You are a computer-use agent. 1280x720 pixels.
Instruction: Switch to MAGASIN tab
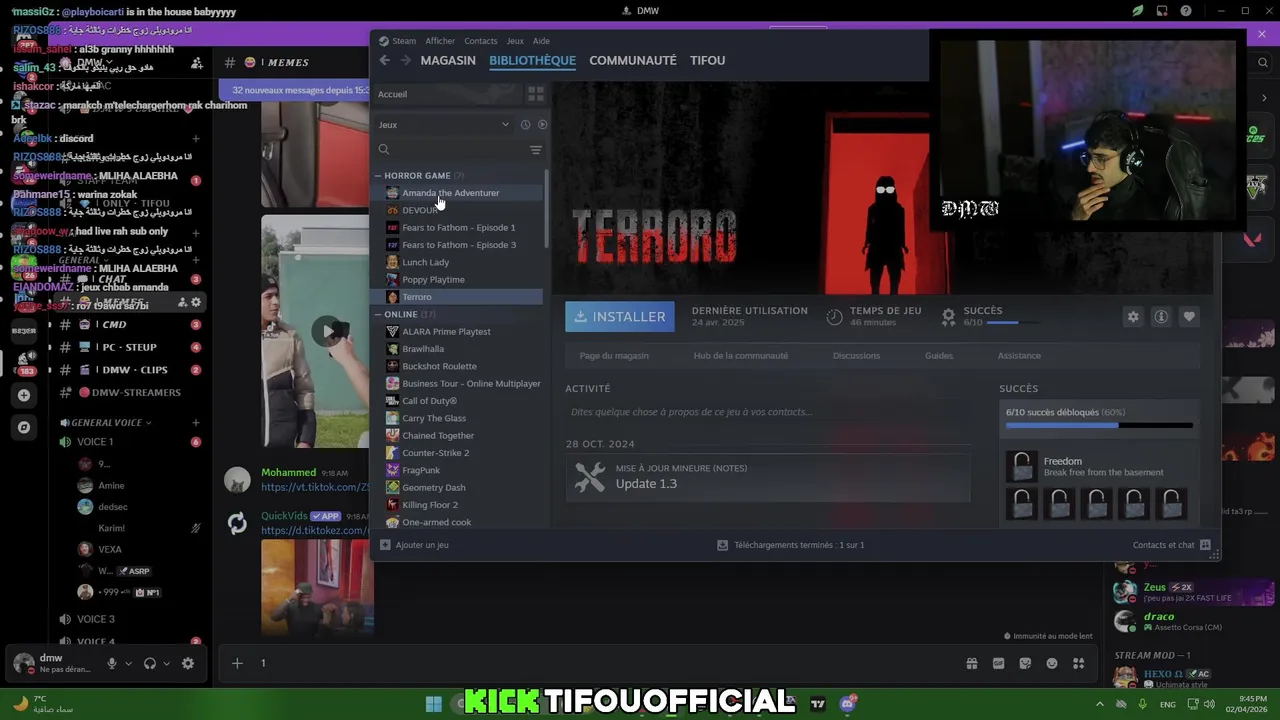coord(448,61)
